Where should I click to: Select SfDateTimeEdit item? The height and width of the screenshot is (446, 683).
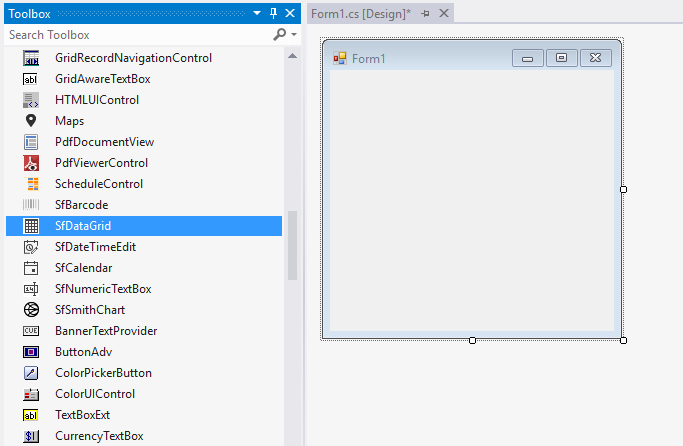pos(144,247)
